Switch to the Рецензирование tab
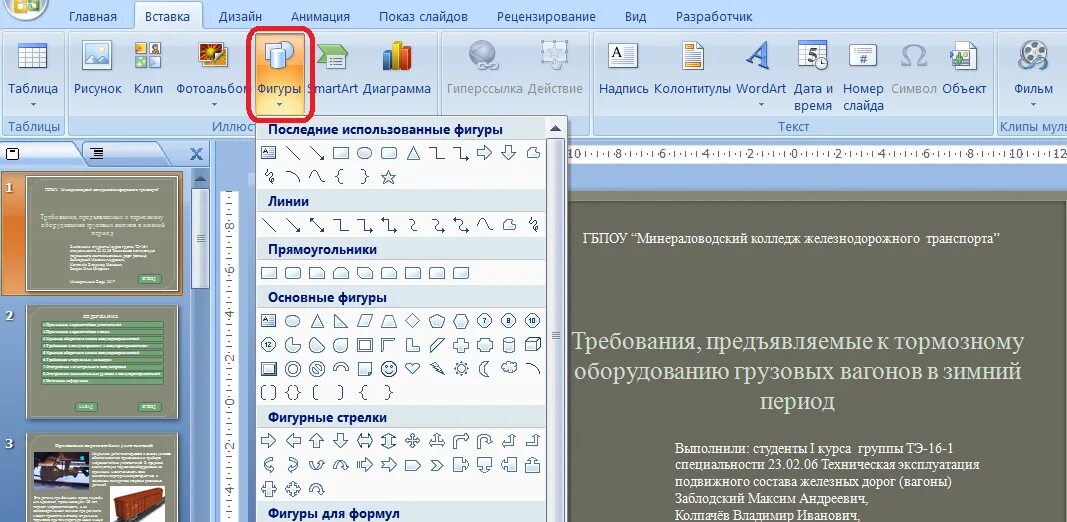This screenshot has height=522, width=1067. 546,16
